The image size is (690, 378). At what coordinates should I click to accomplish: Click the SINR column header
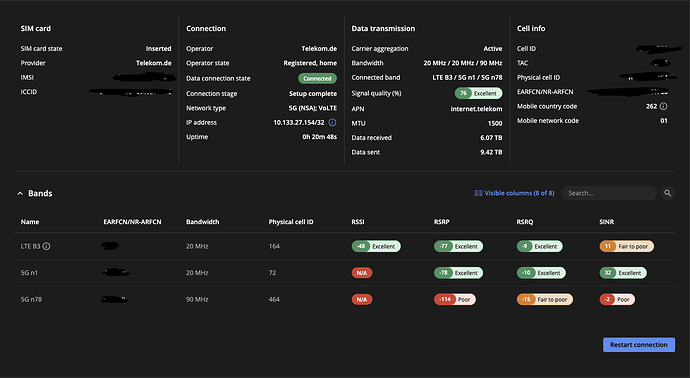click(x=606, y=222)
